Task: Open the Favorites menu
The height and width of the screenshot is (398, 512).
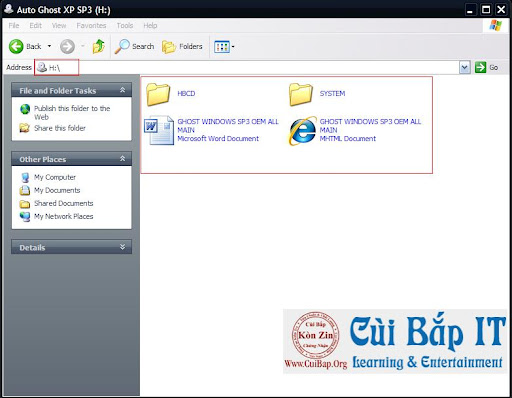Action: click(x=91, y=26)
